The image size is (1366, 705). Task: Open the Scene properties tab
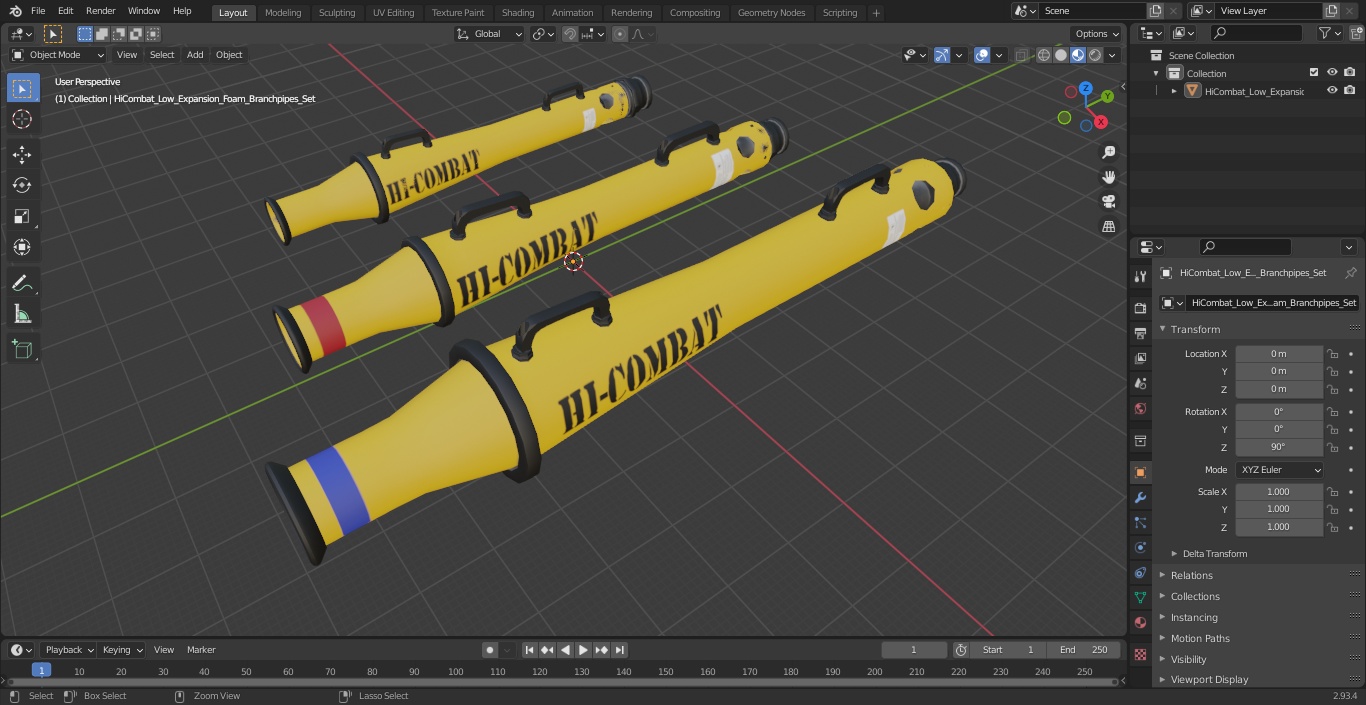pyautogui.click(x=1140, y=383)
